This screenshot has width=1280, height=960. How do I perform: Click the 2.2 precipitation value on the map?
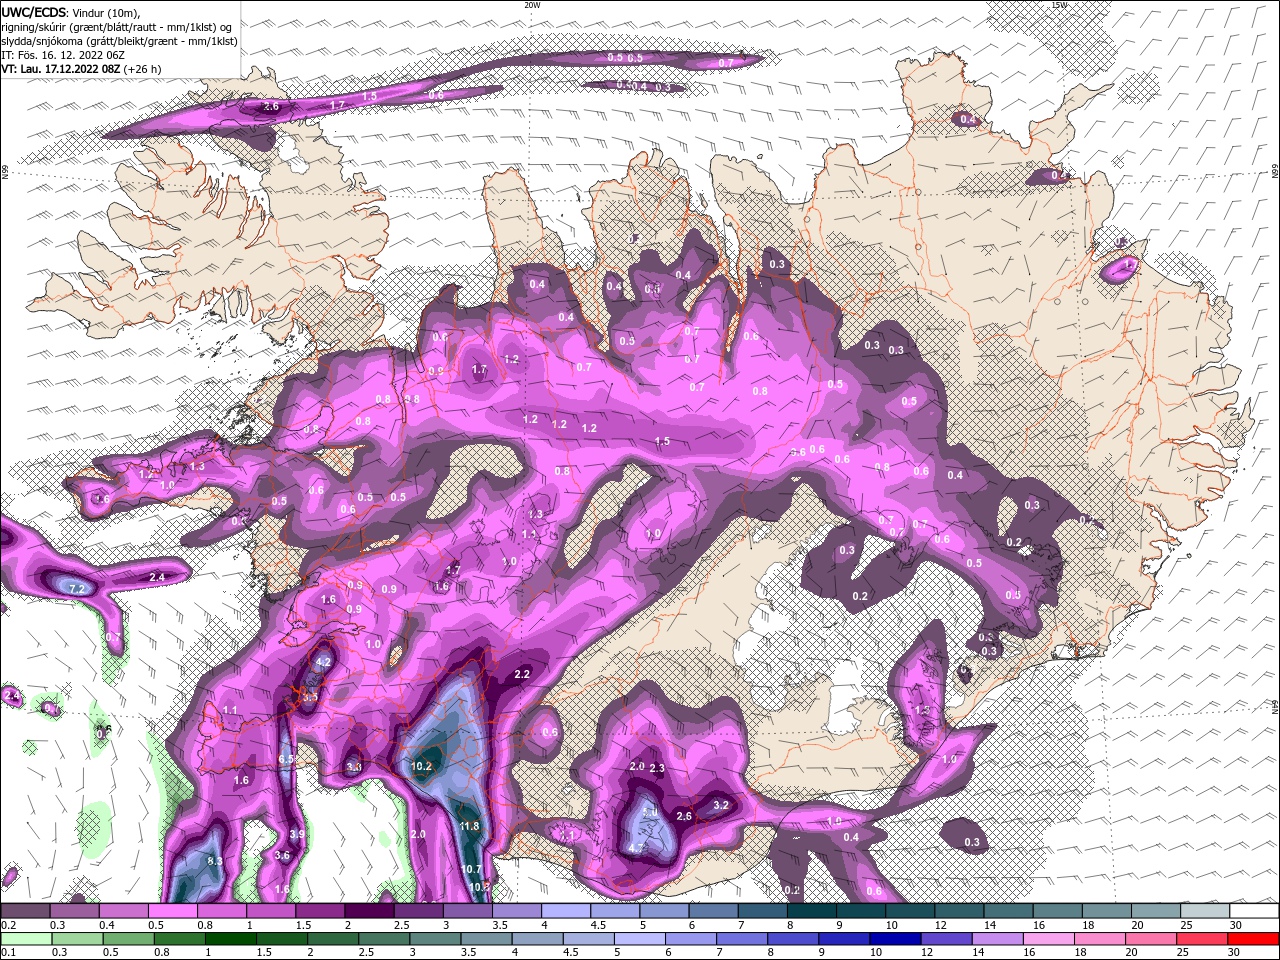[522, 675]
